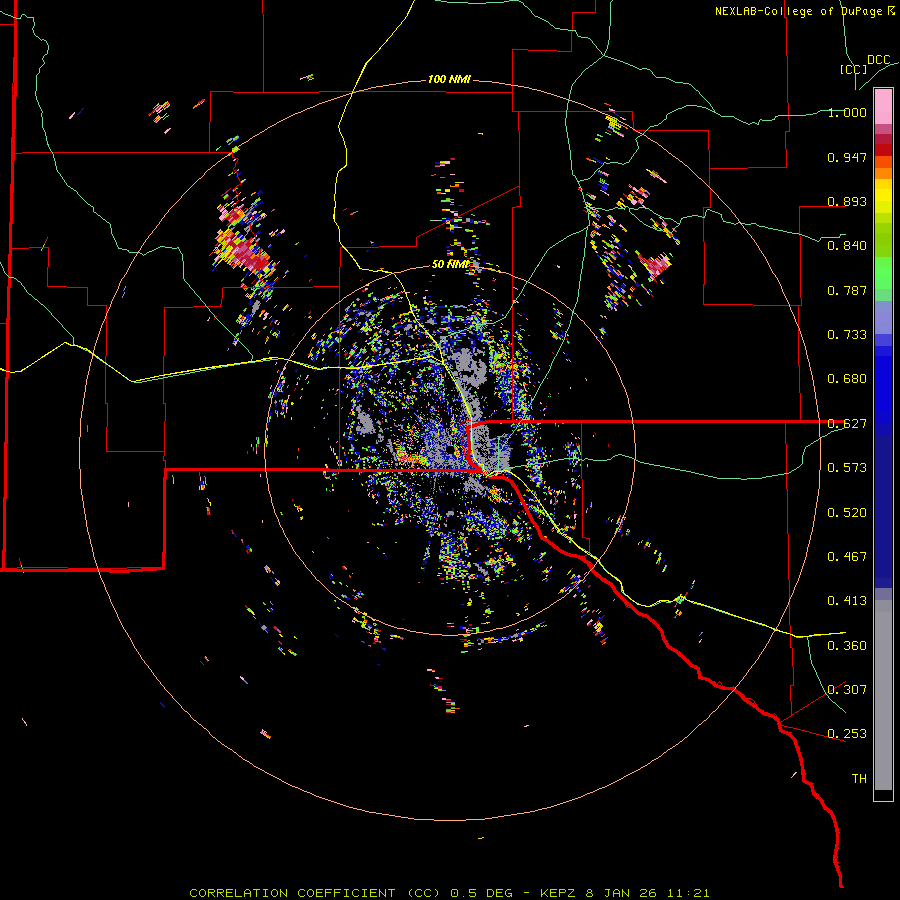Click the 0.253 scale value
Viewport: 900px width, 900px height.
pyautogui.click(x=847, y=734)
